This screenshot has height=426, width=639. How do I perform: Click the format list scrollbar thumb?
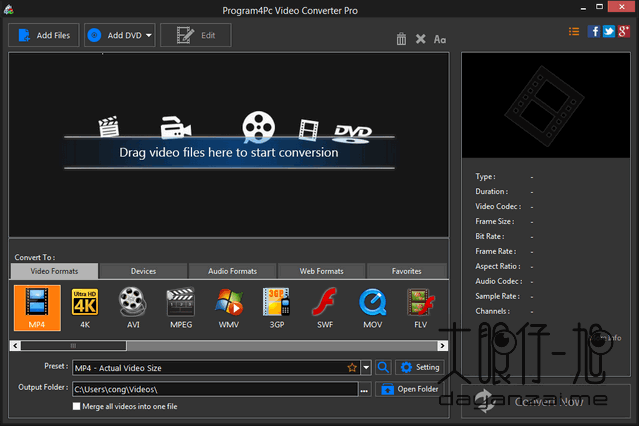coord(73,346)
